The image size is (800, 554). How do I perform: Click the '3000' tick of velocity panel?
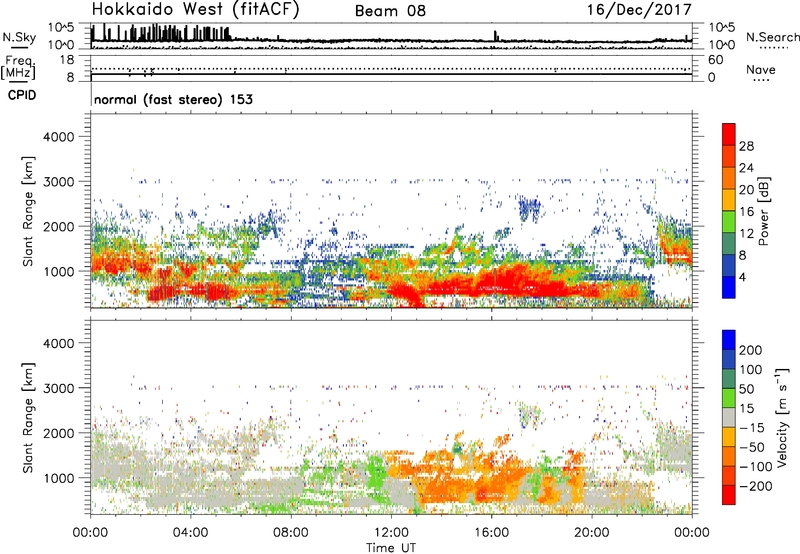pyautogui.click(x=59, y=388)
